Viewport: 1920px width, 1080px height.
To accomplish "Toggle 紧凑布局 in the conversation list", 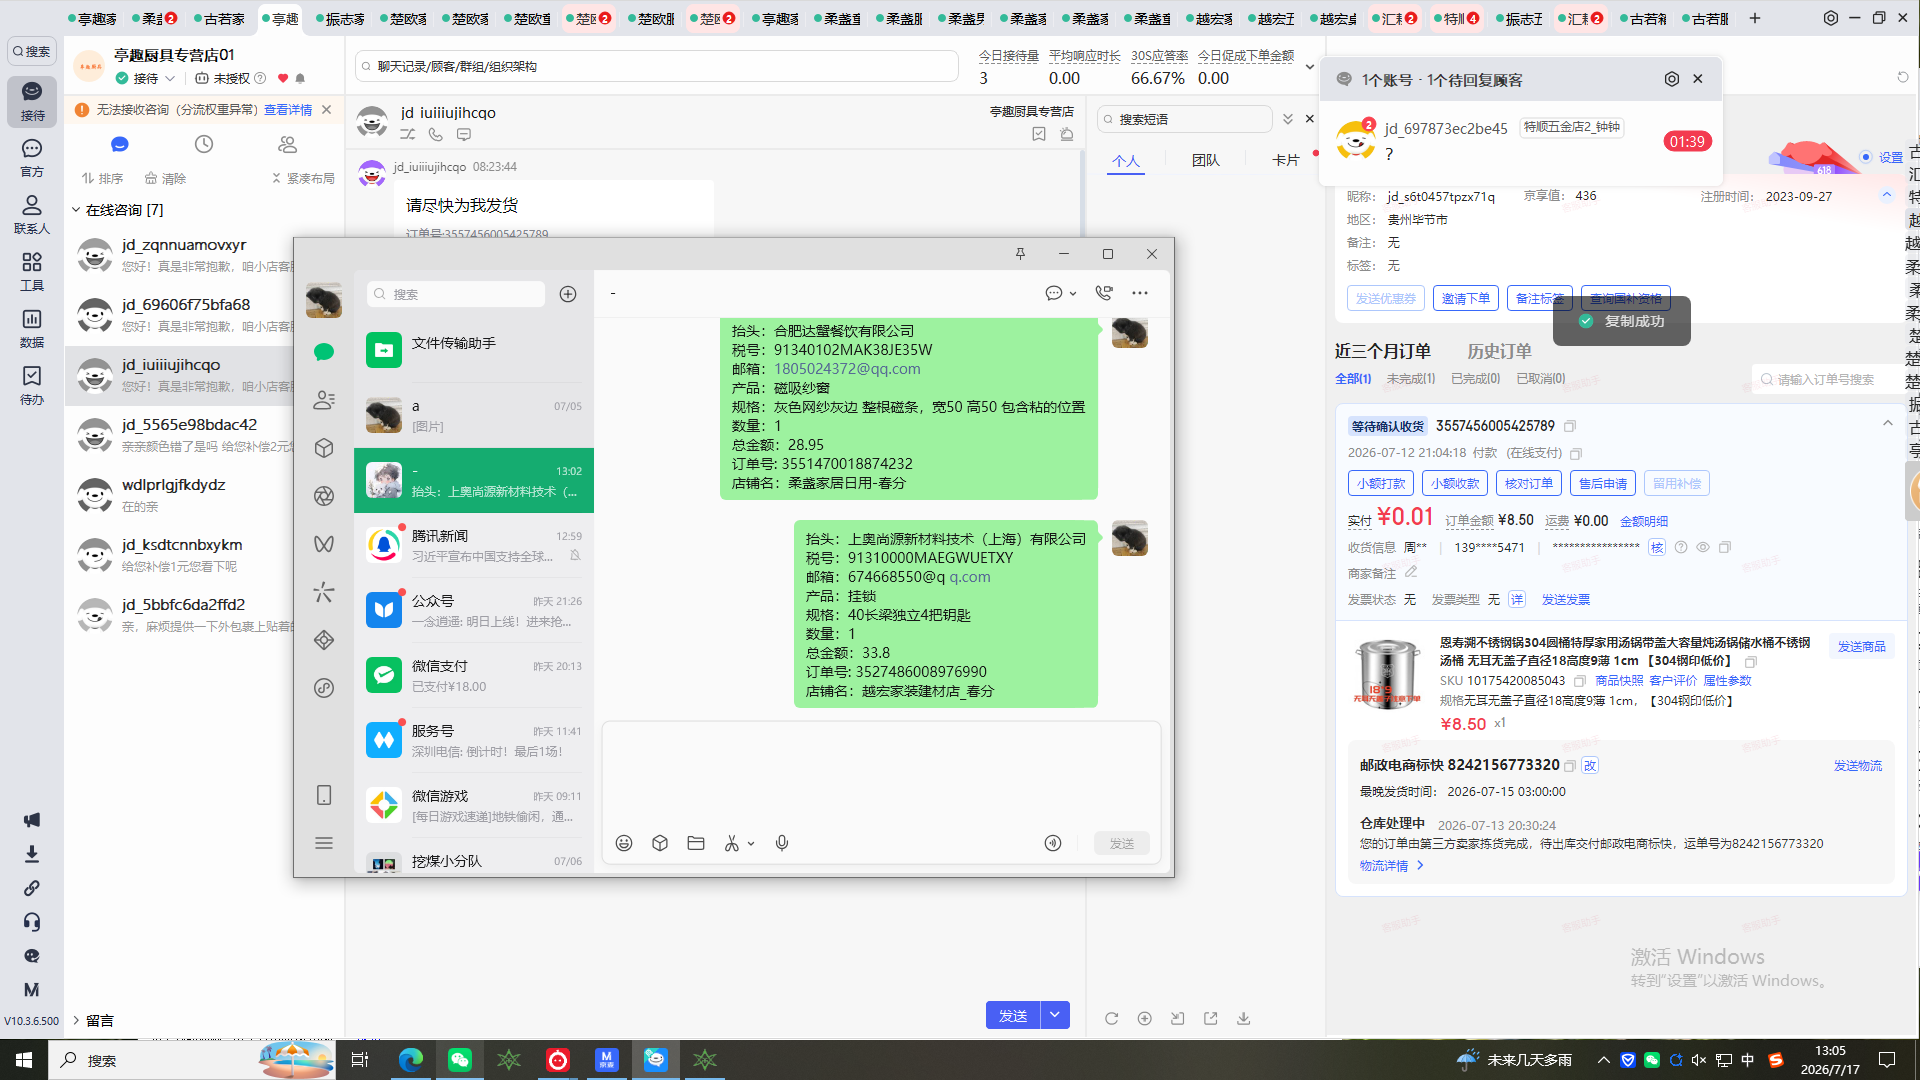I will [303, 178].
